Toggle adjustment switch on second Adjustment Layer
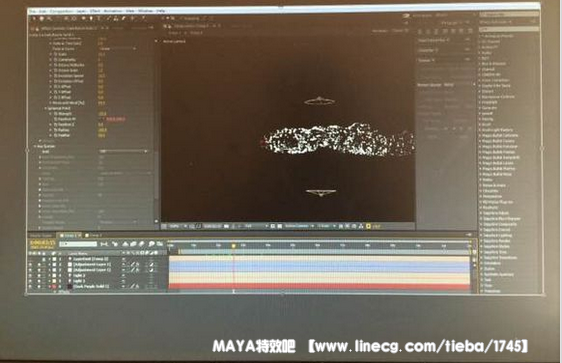 click(151, 270)
